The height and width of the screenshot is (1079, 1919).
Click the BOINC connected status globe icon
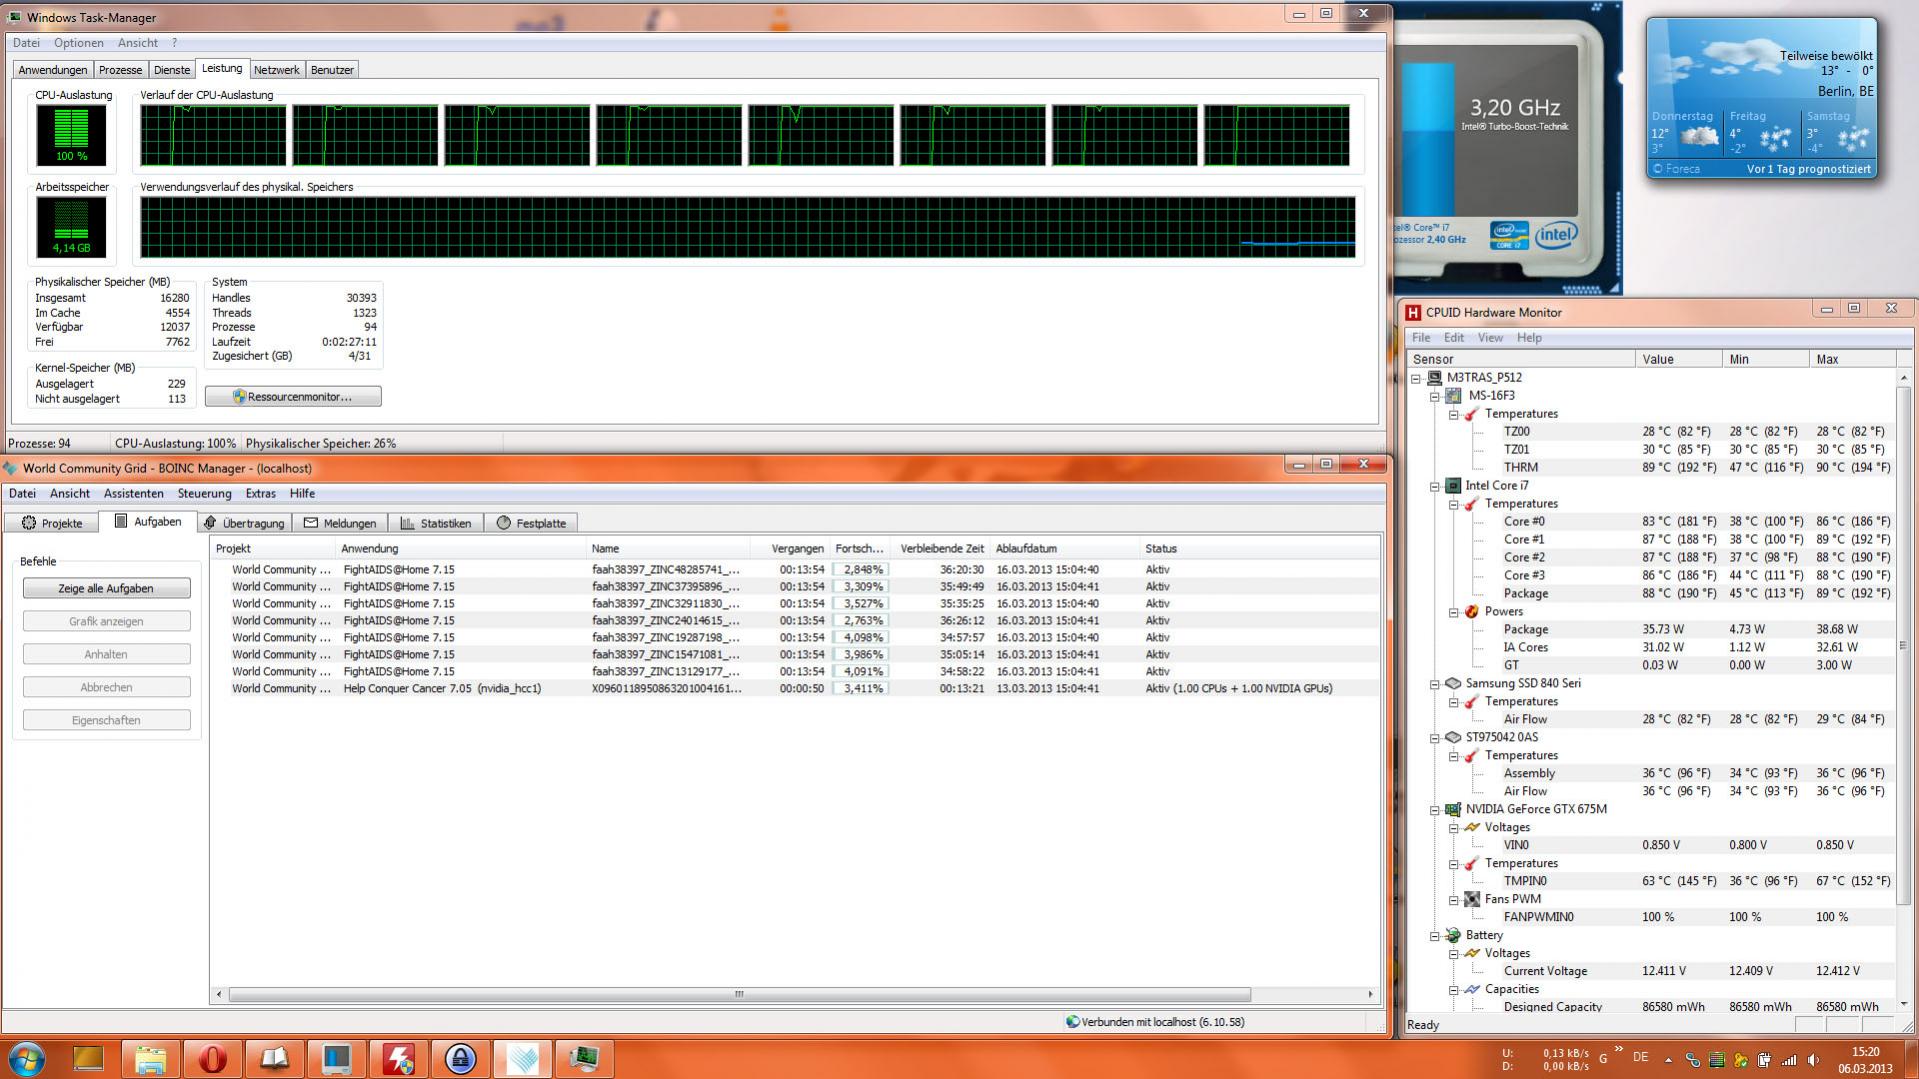(x=1073, y=1022)
